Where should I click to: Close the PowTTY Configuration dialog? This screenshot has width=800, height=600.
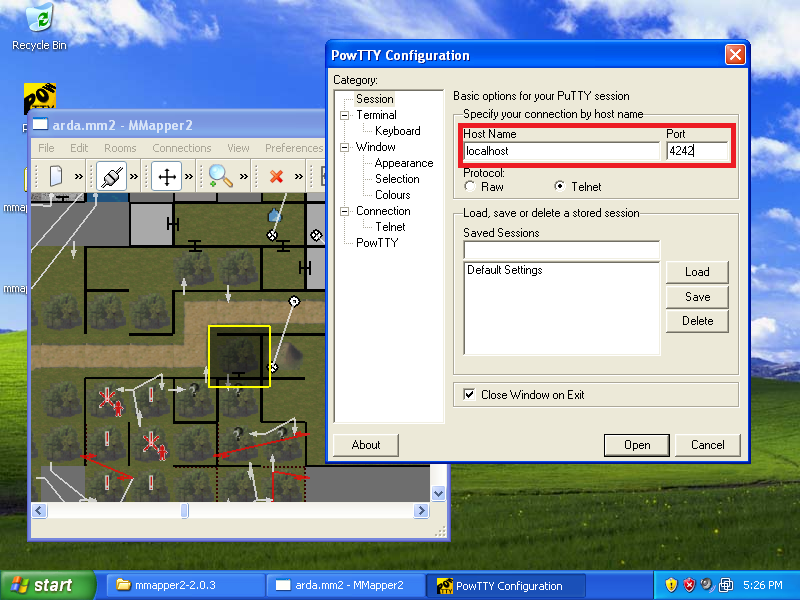coord(735,55)
